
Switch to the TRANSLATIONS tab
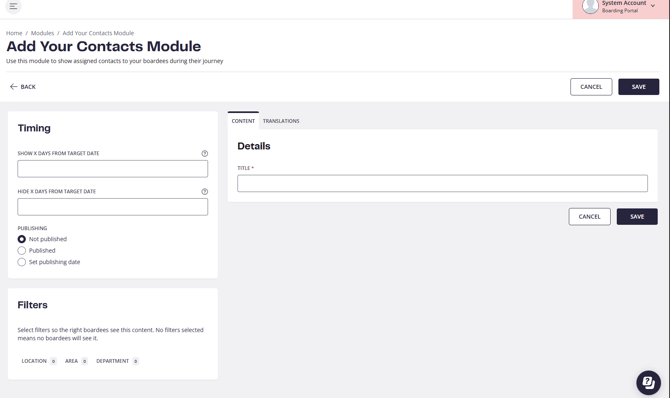coord(281,121)
